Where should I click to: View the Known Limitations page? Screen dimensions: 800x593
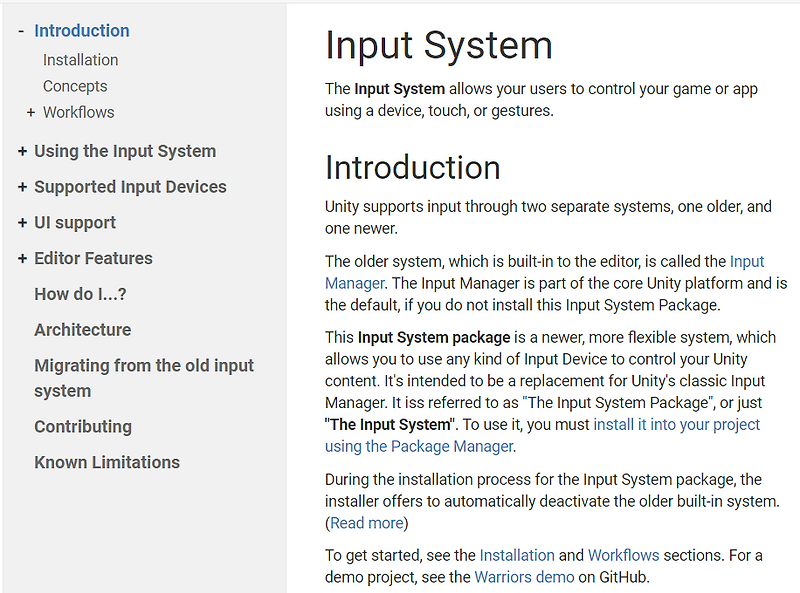(107, 462)
